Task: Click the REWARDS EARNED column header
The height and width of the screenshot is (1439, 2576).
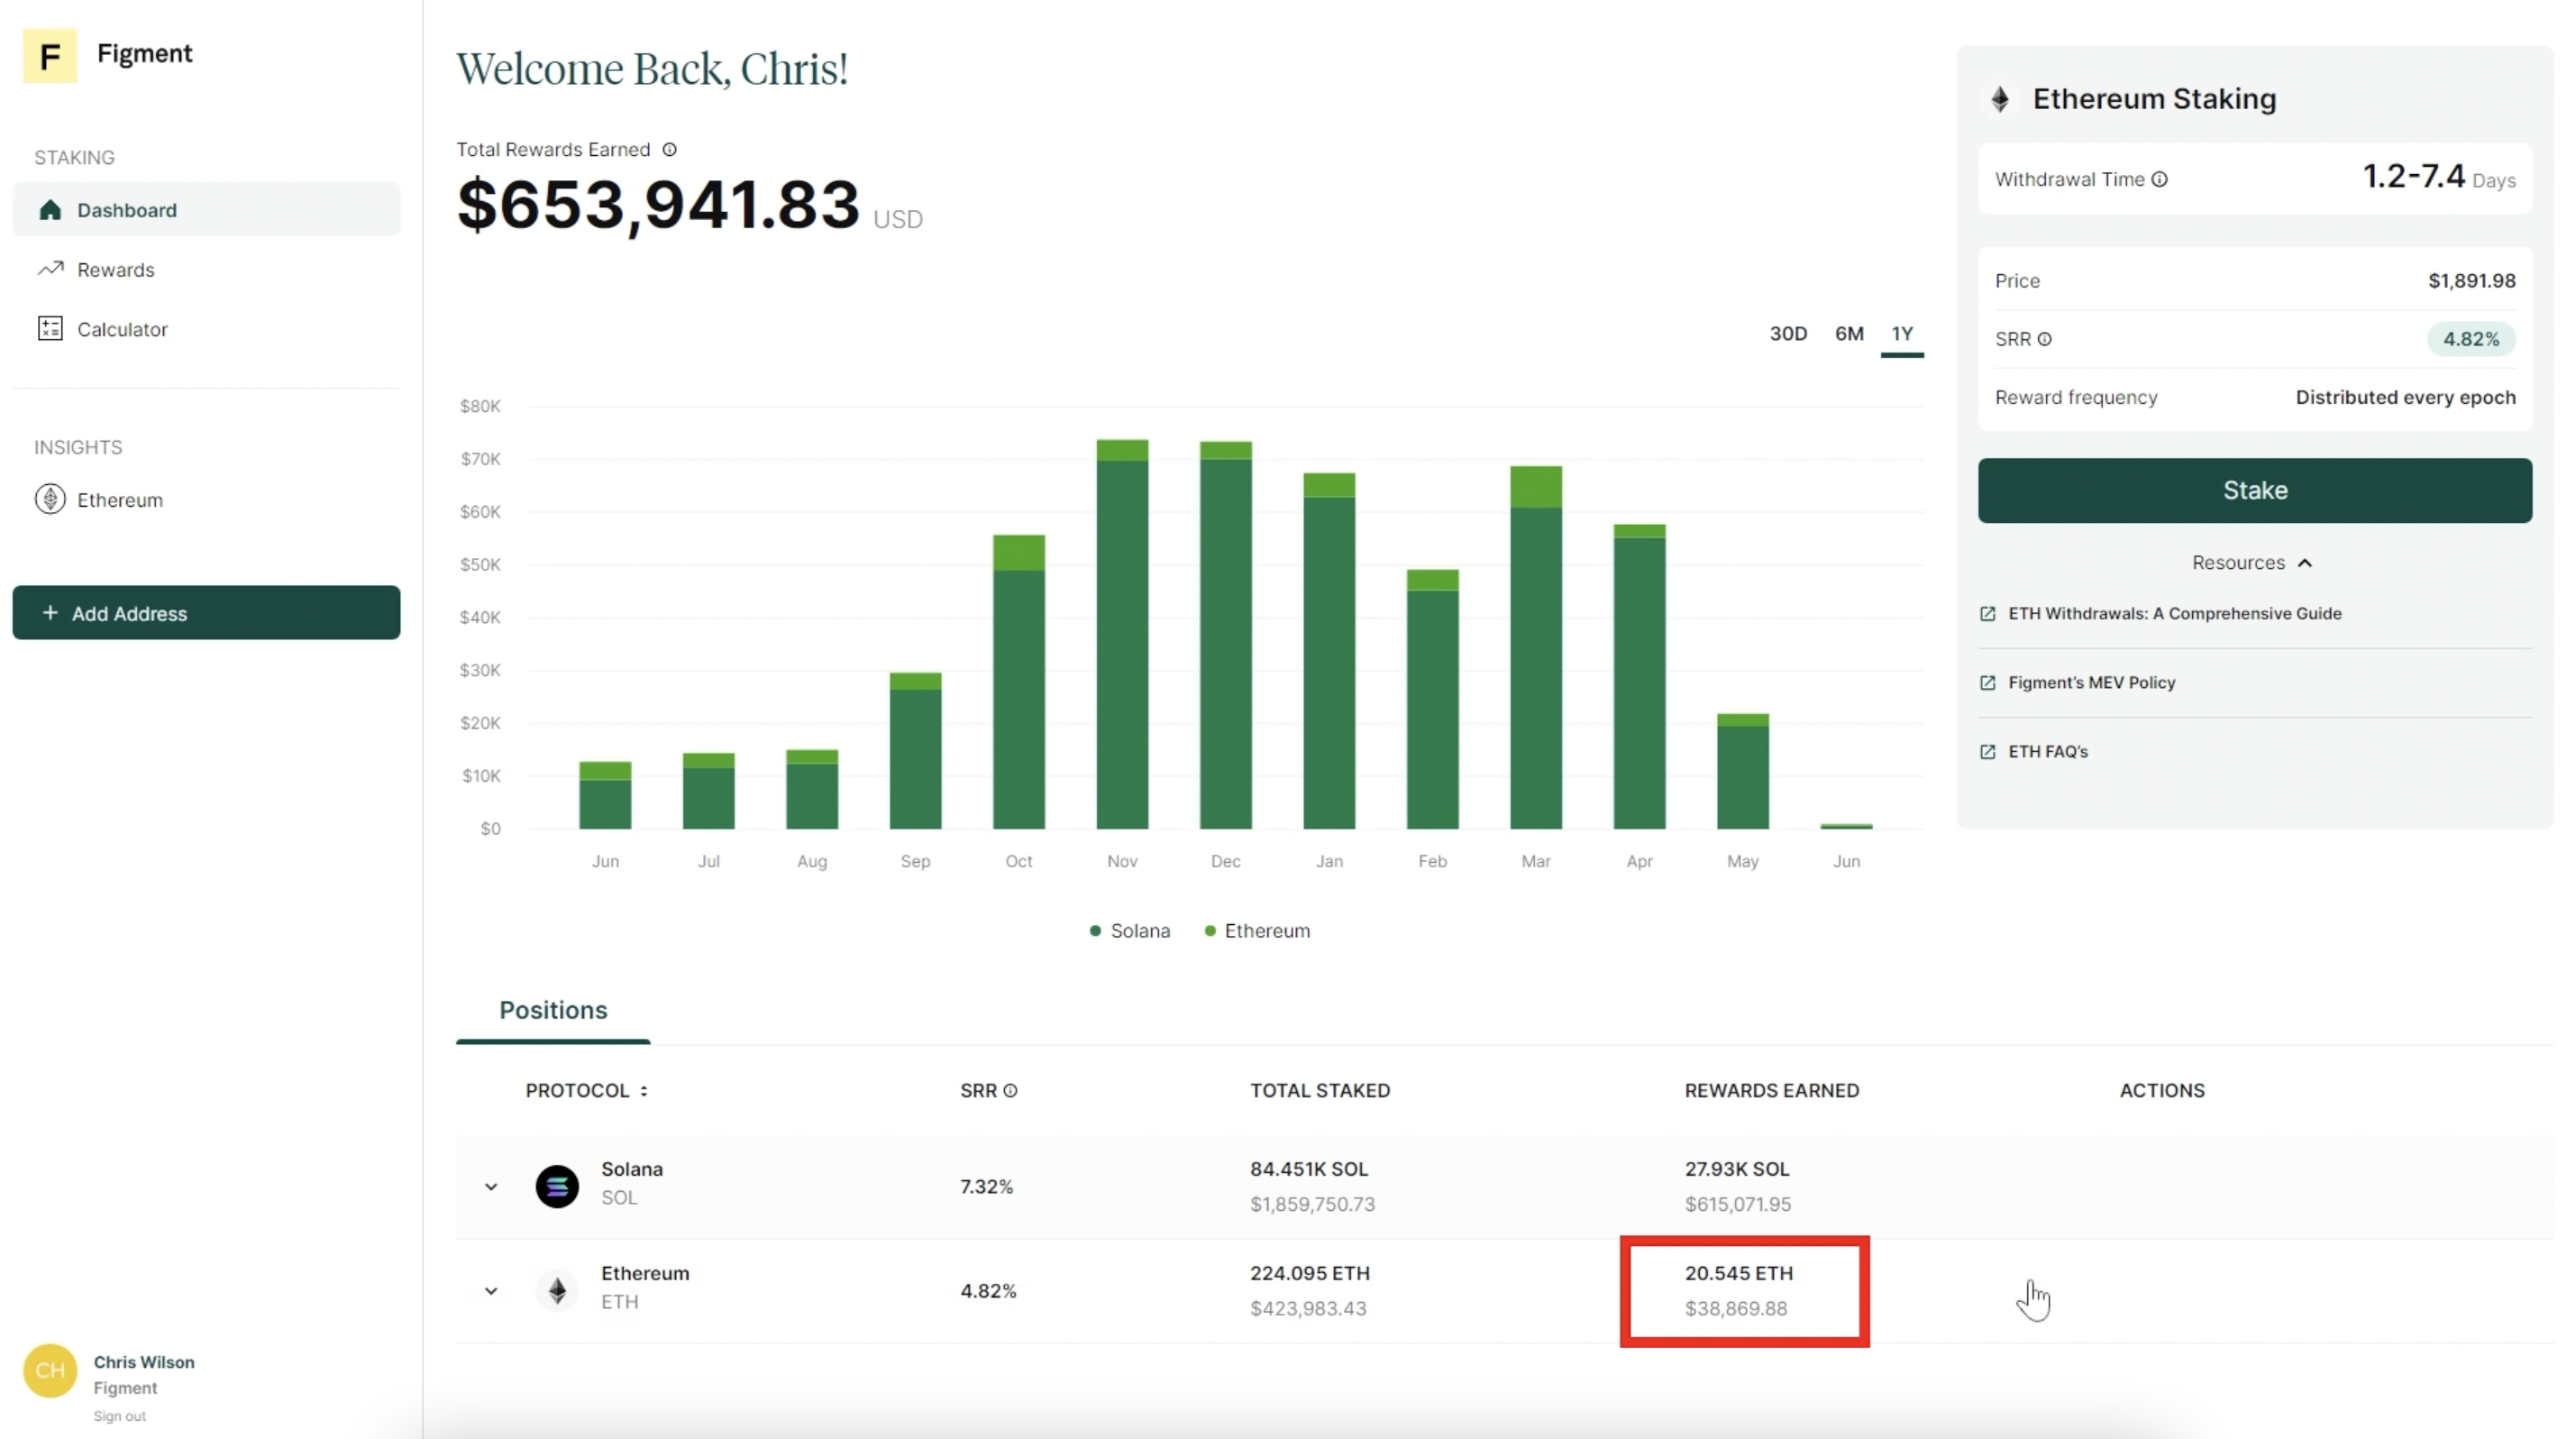Action: coord(1772,1091)
